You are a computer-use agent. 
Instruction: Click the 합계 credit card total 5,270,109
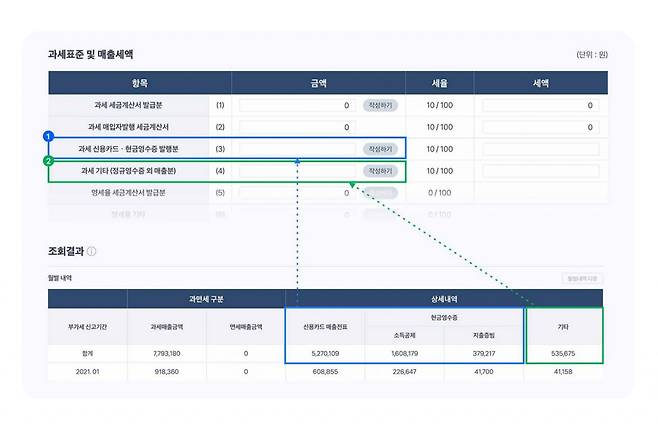click(325, 353)
